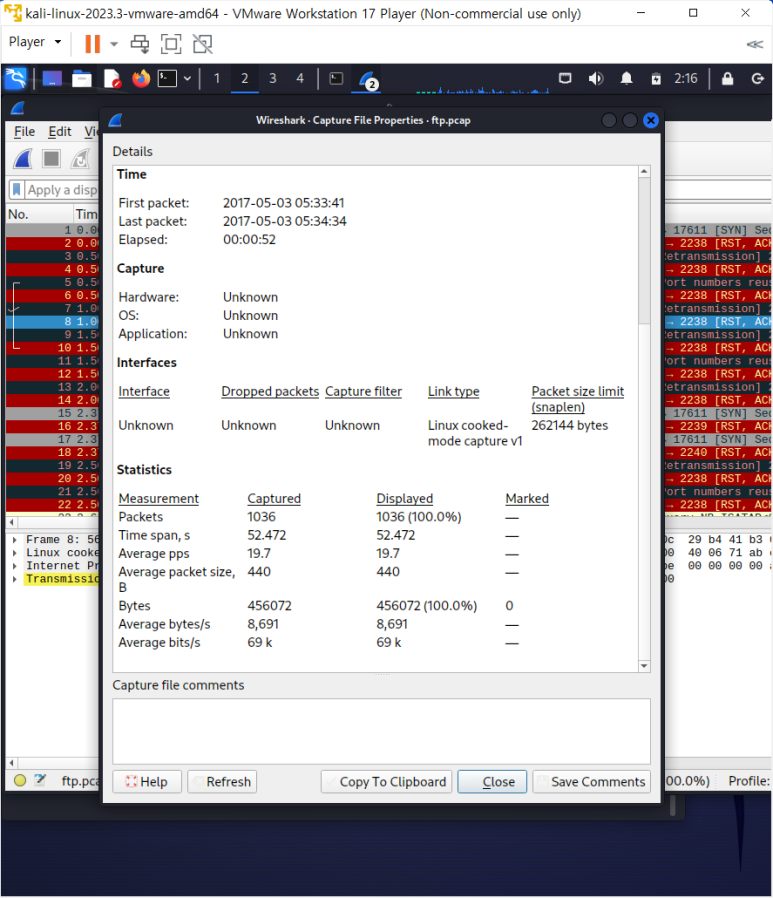Click scroll-down arrow of Details scrollbar
The image size is (773, 898).
[644, 666]
